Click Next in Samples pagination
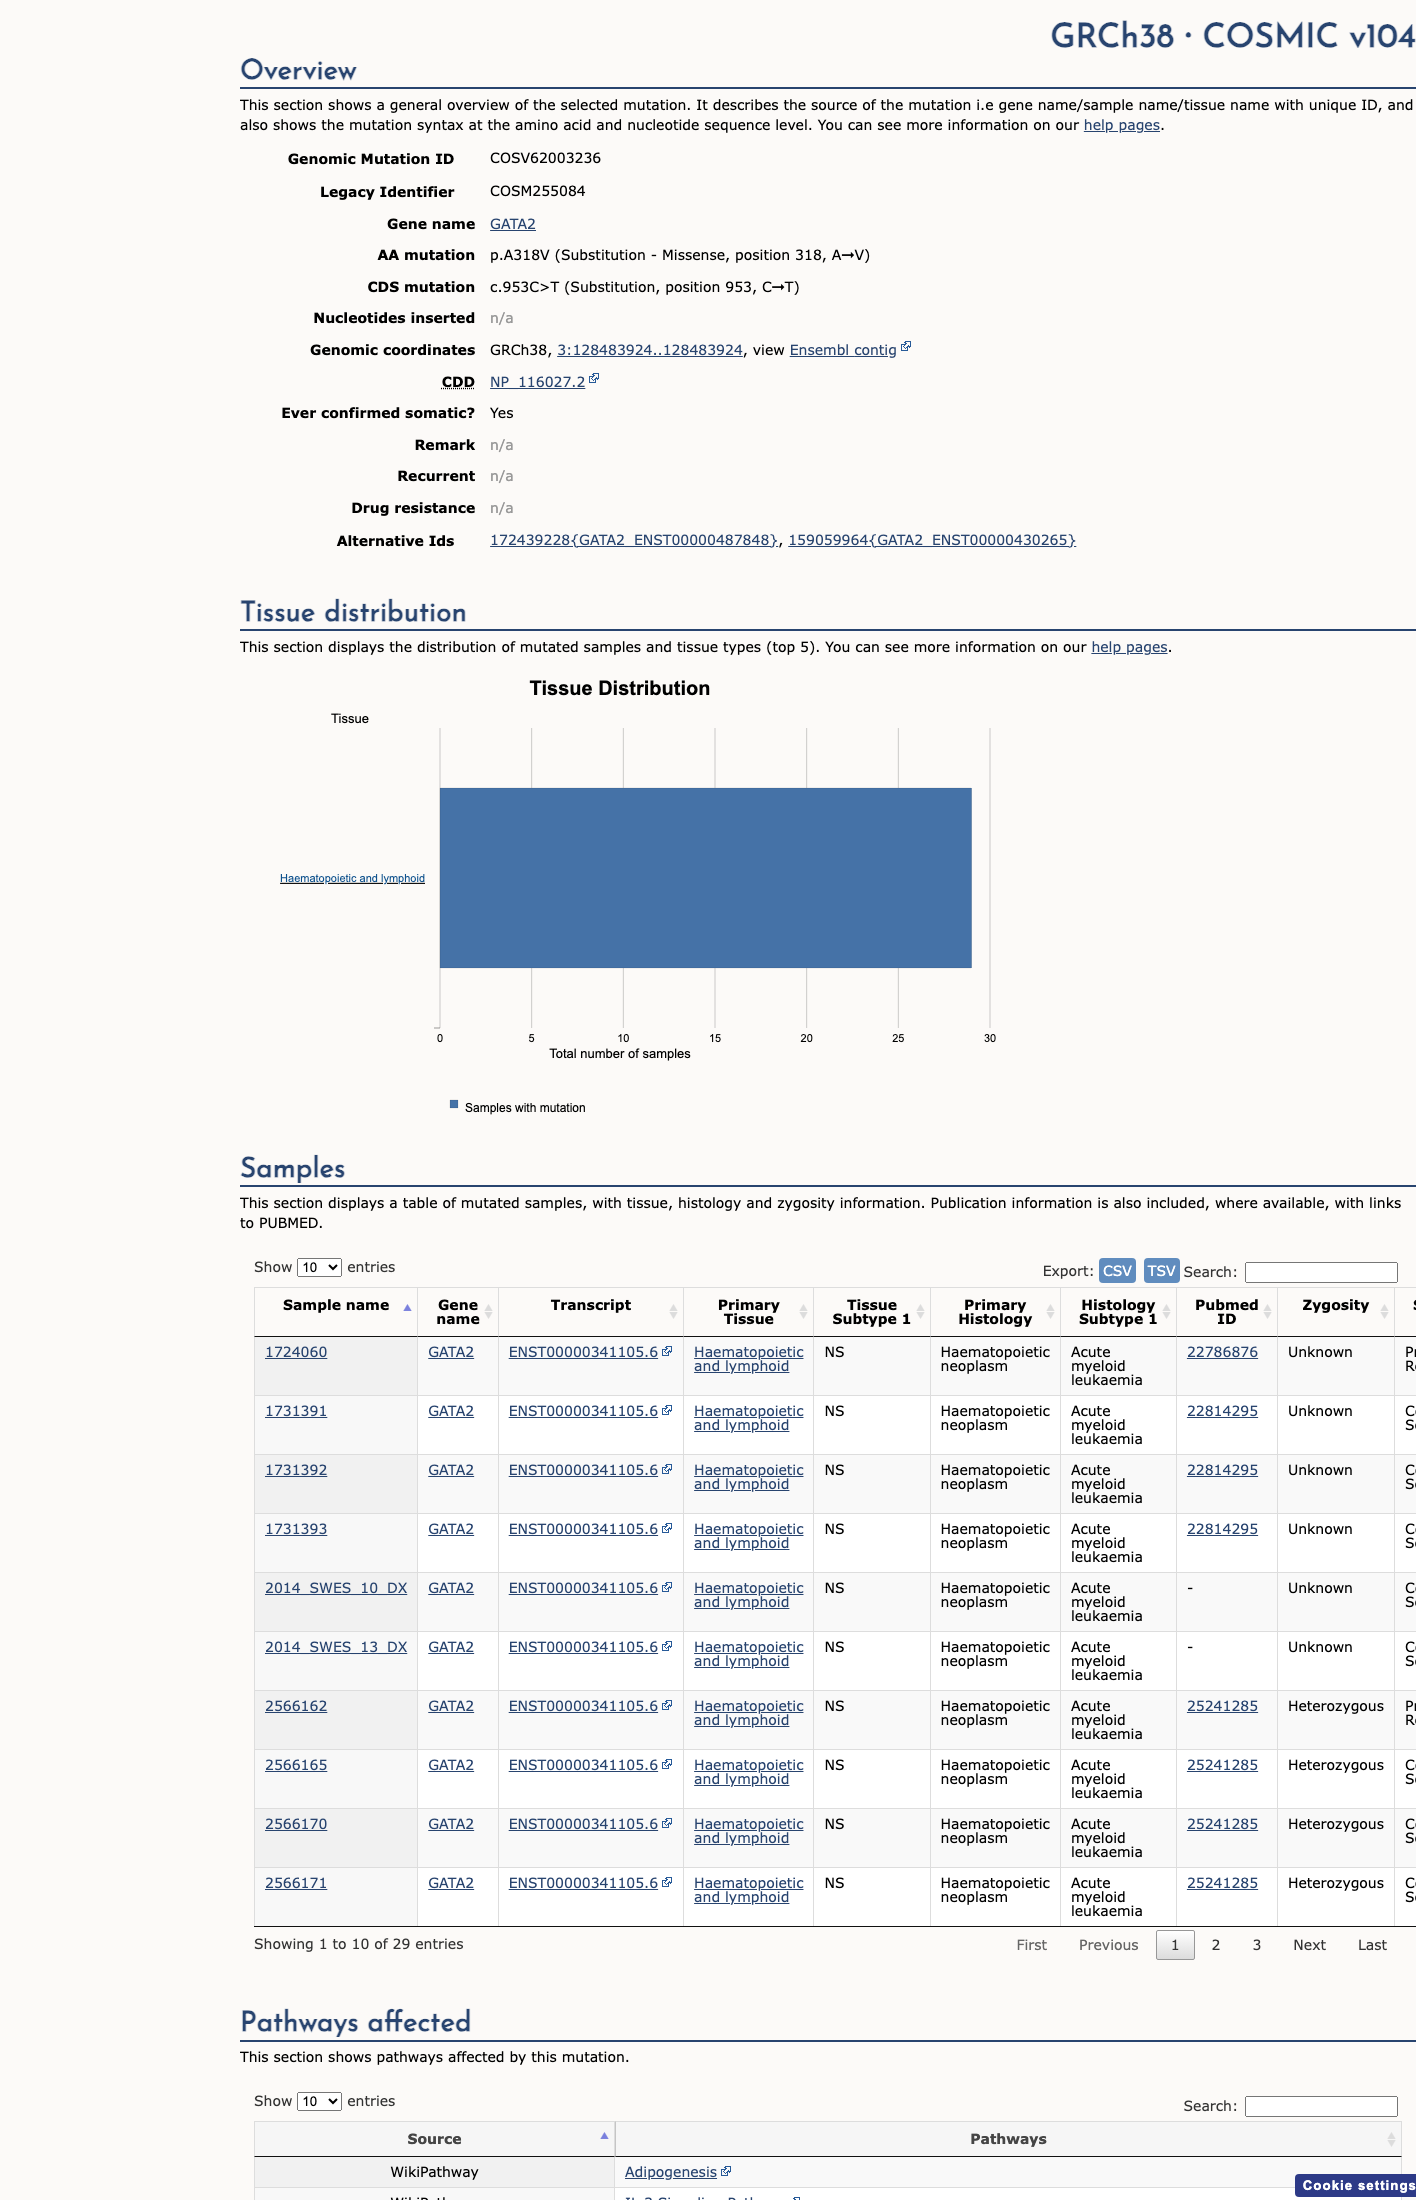1416x2200 pixels. tap(1309, 1945)
